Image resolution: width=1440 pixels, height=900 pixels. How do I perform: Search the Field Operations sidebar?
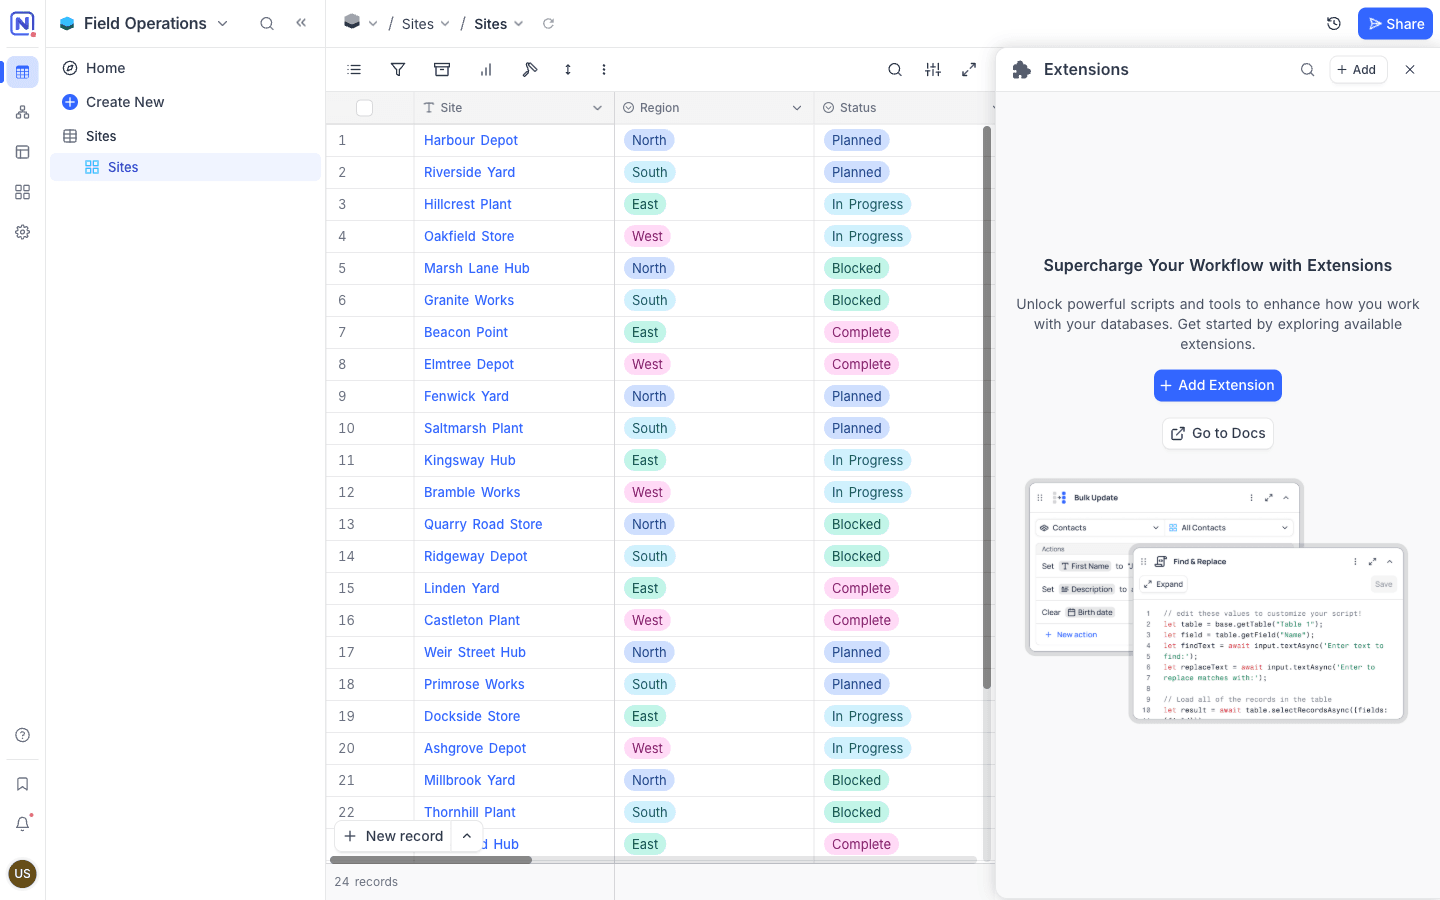click(267, 24)
